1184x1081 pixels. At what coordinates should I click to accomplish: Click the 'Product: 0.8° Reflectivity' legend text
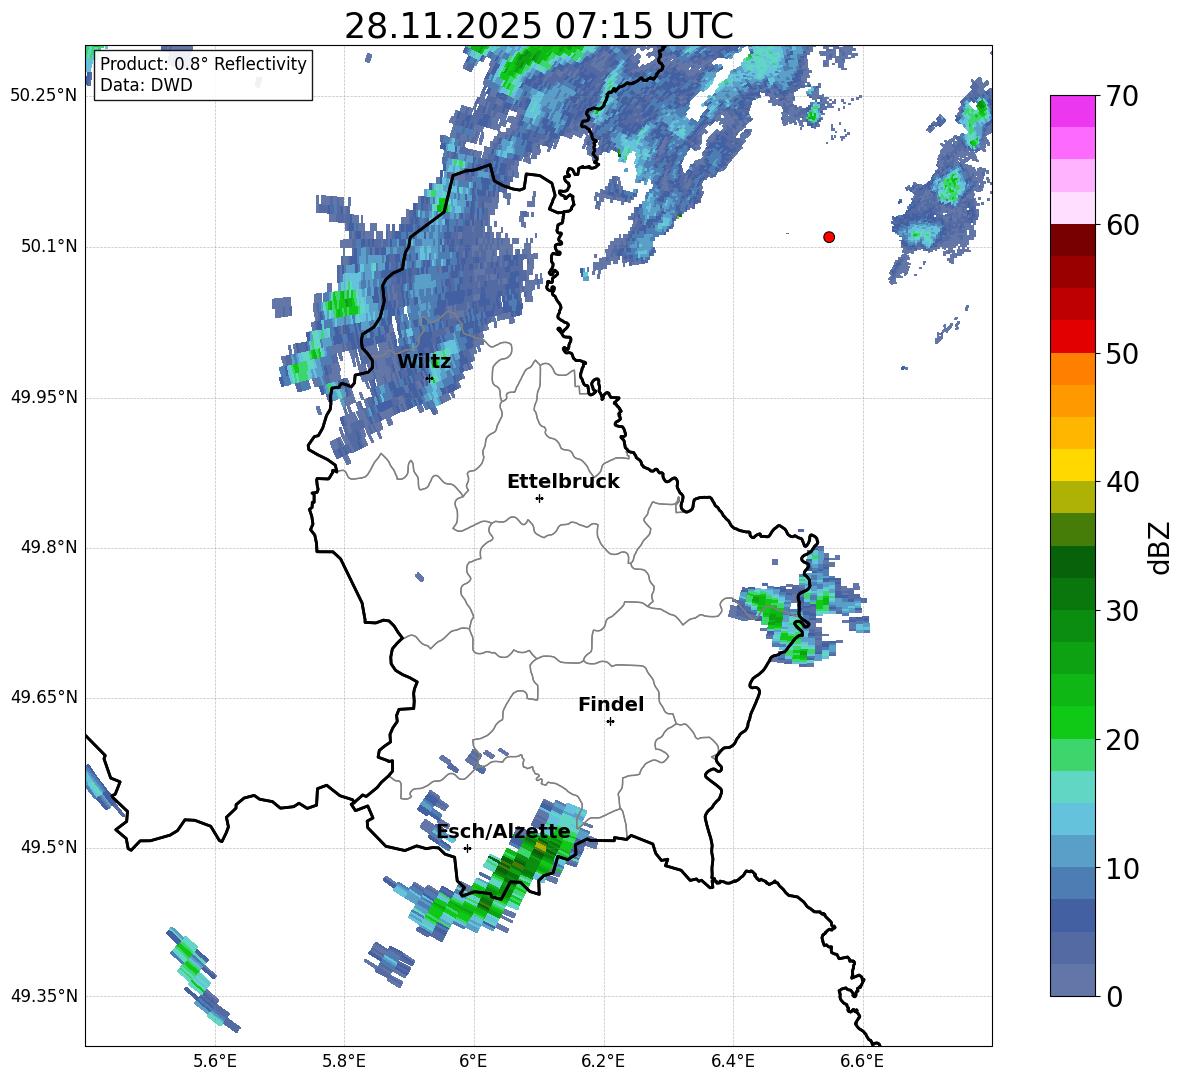[203, 63]
